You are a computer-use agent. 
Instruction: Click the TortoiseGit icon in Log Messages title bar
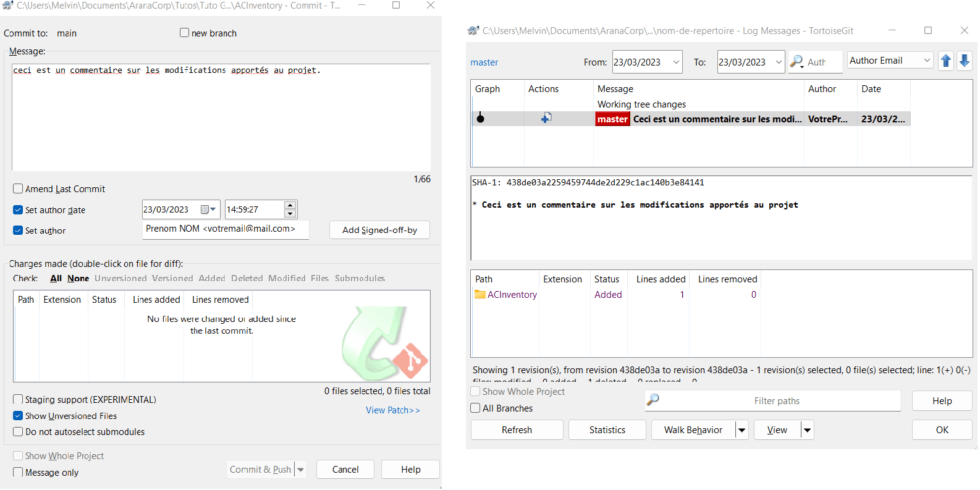[x=473, y=31]
